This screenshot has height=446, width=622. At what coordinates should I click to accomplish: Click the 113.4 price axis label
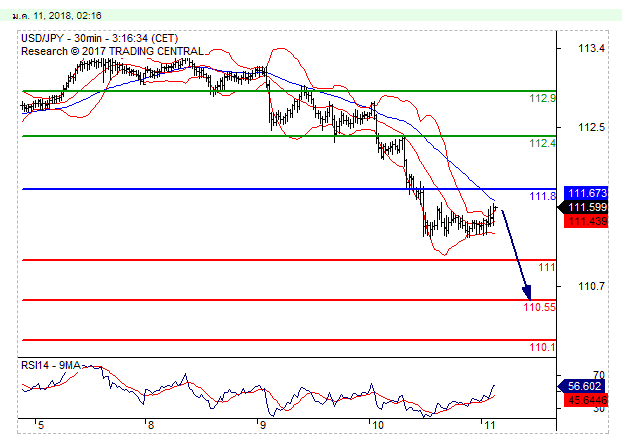click(x=591, y=48)
